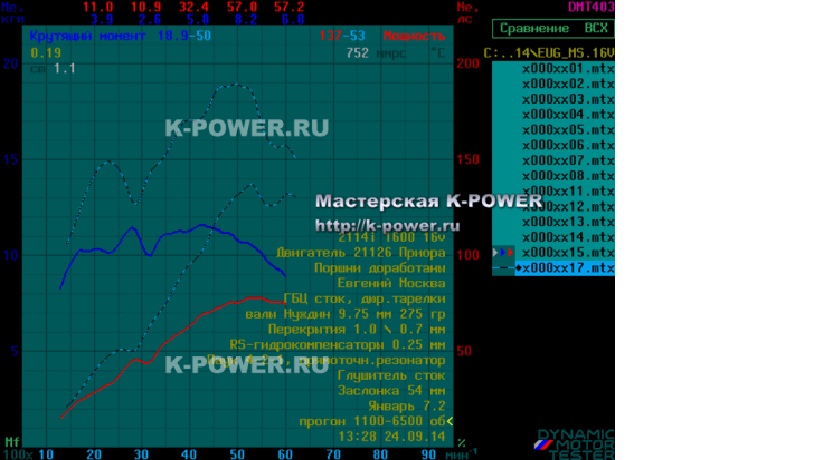Click the pressure reading 752
Viewport: 819px width, 460px height.
point(357,53)
